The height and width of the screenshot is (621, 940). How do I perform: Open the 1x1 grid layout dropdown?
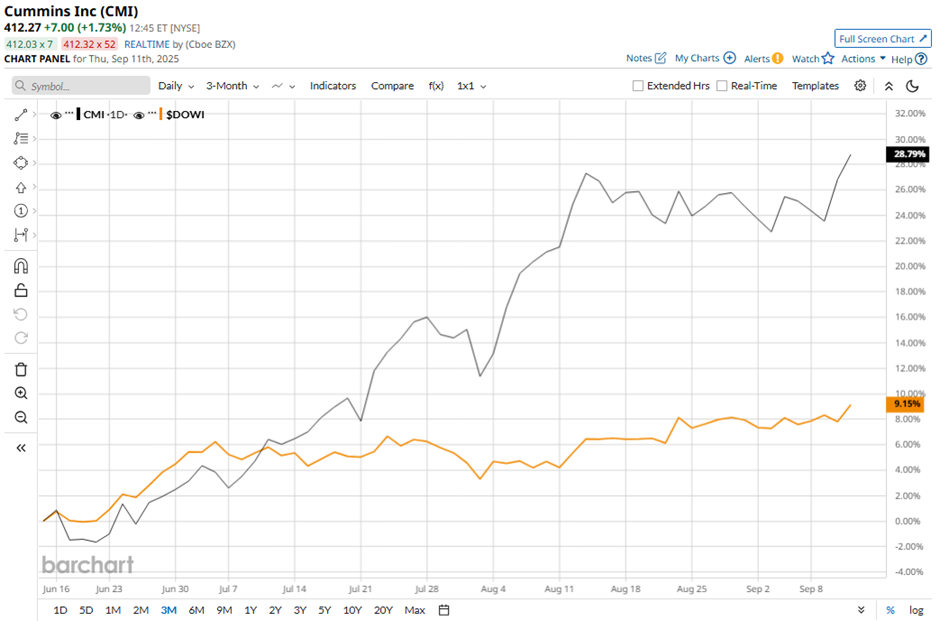[471, 86]
